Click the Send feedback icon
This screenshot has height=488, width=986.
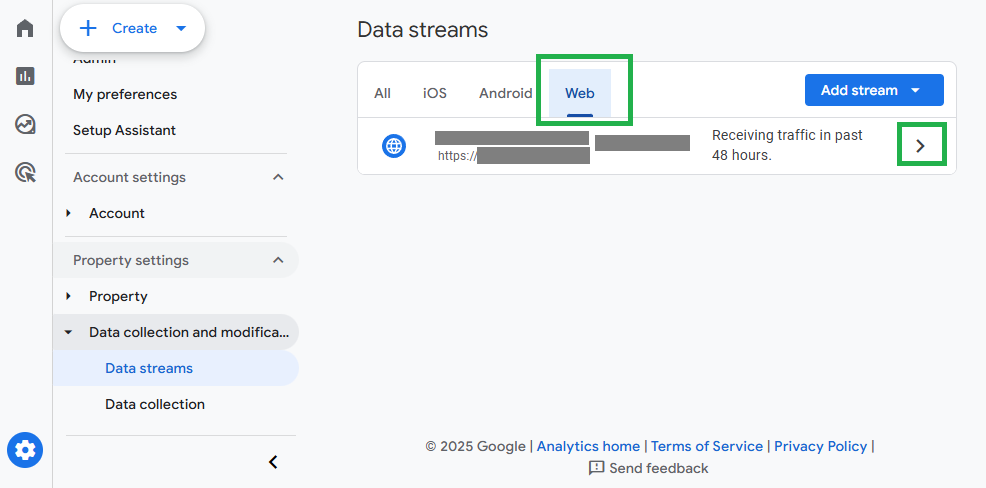(x=596, y=468)
